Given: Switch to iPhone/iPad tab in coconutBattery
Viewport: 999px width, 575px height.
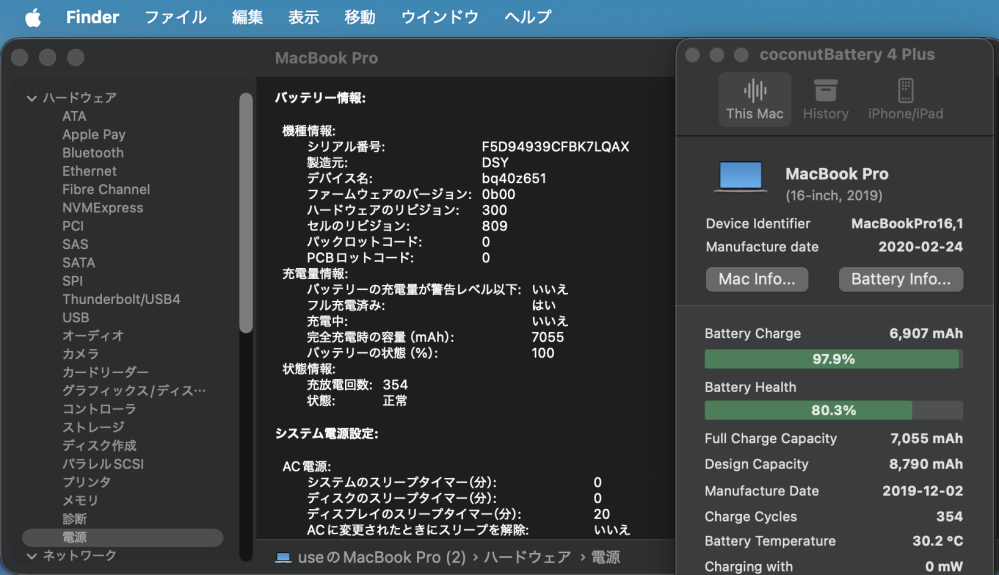Looking at the screenshot, I should (905, 99).
